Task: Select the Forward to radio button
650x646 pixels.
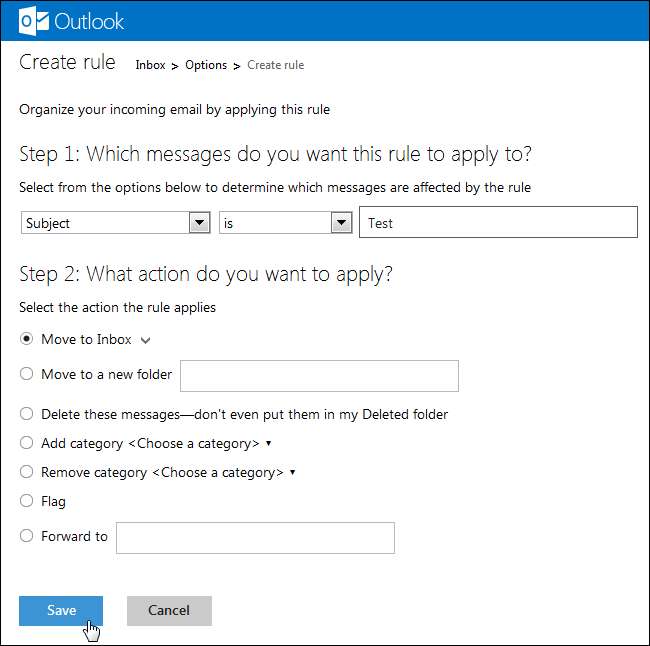Action: [27, 536]
